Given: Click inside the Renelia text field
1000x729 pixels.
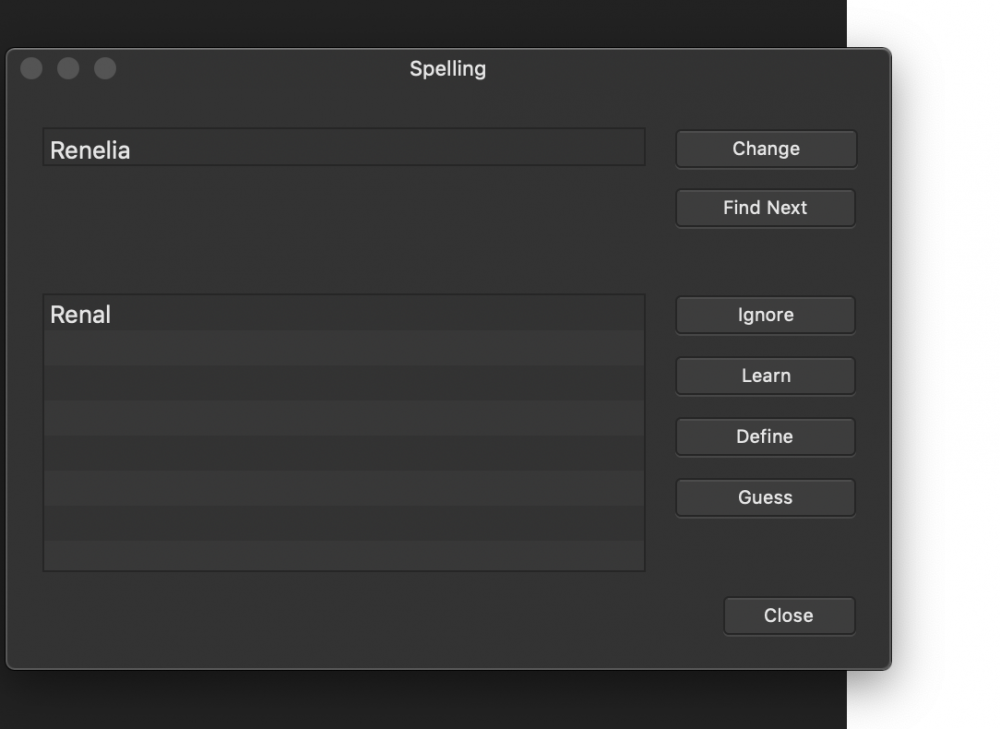Looking at the screenshot, I should coord(344,148).
